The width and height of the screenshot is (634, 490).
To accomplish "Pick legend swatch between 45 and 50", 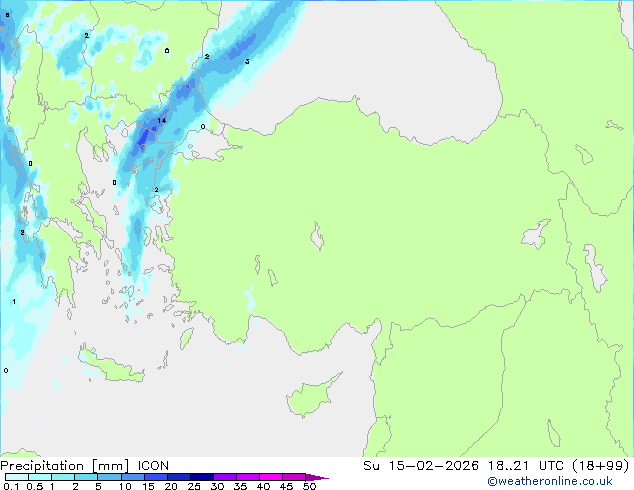I will [x=294, y=477].
